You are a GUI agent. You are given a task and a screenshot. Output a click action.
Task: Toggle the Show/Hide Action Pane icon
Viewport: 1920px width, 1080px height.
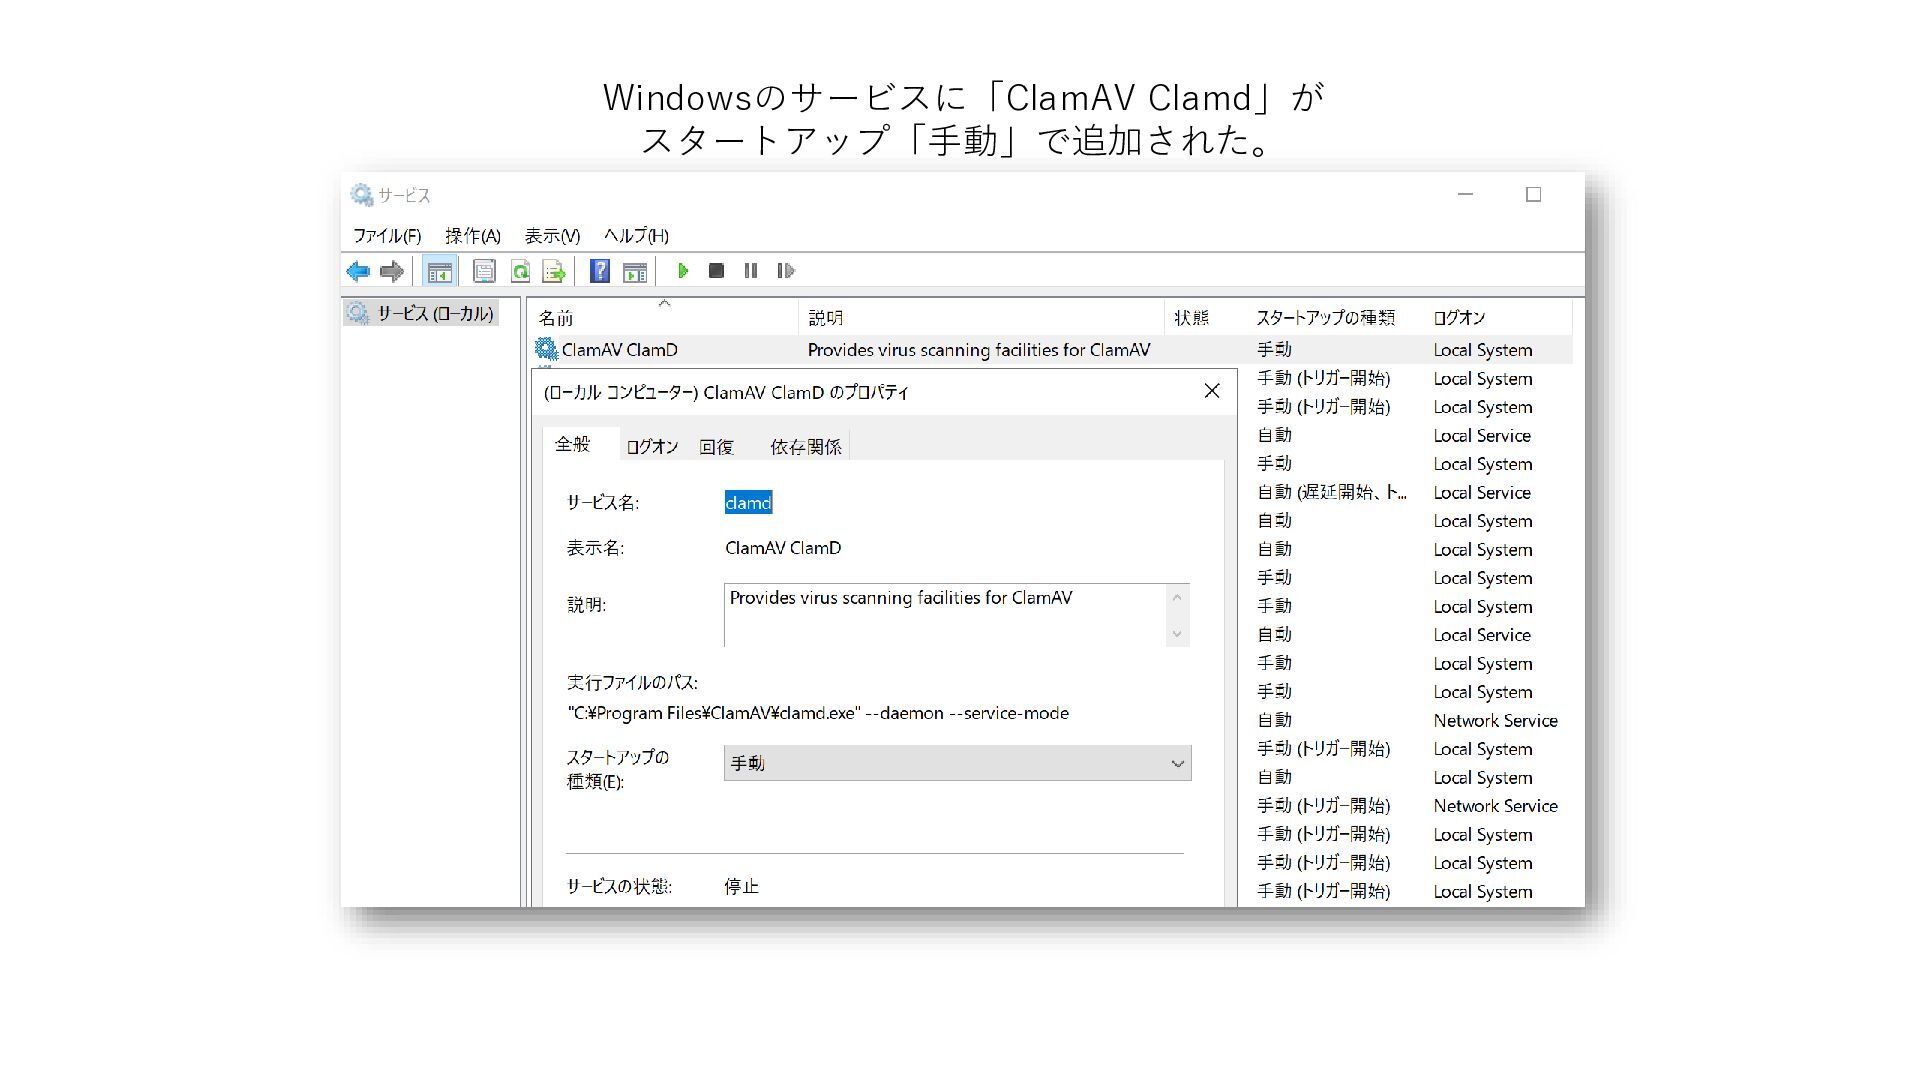[634, 271]
